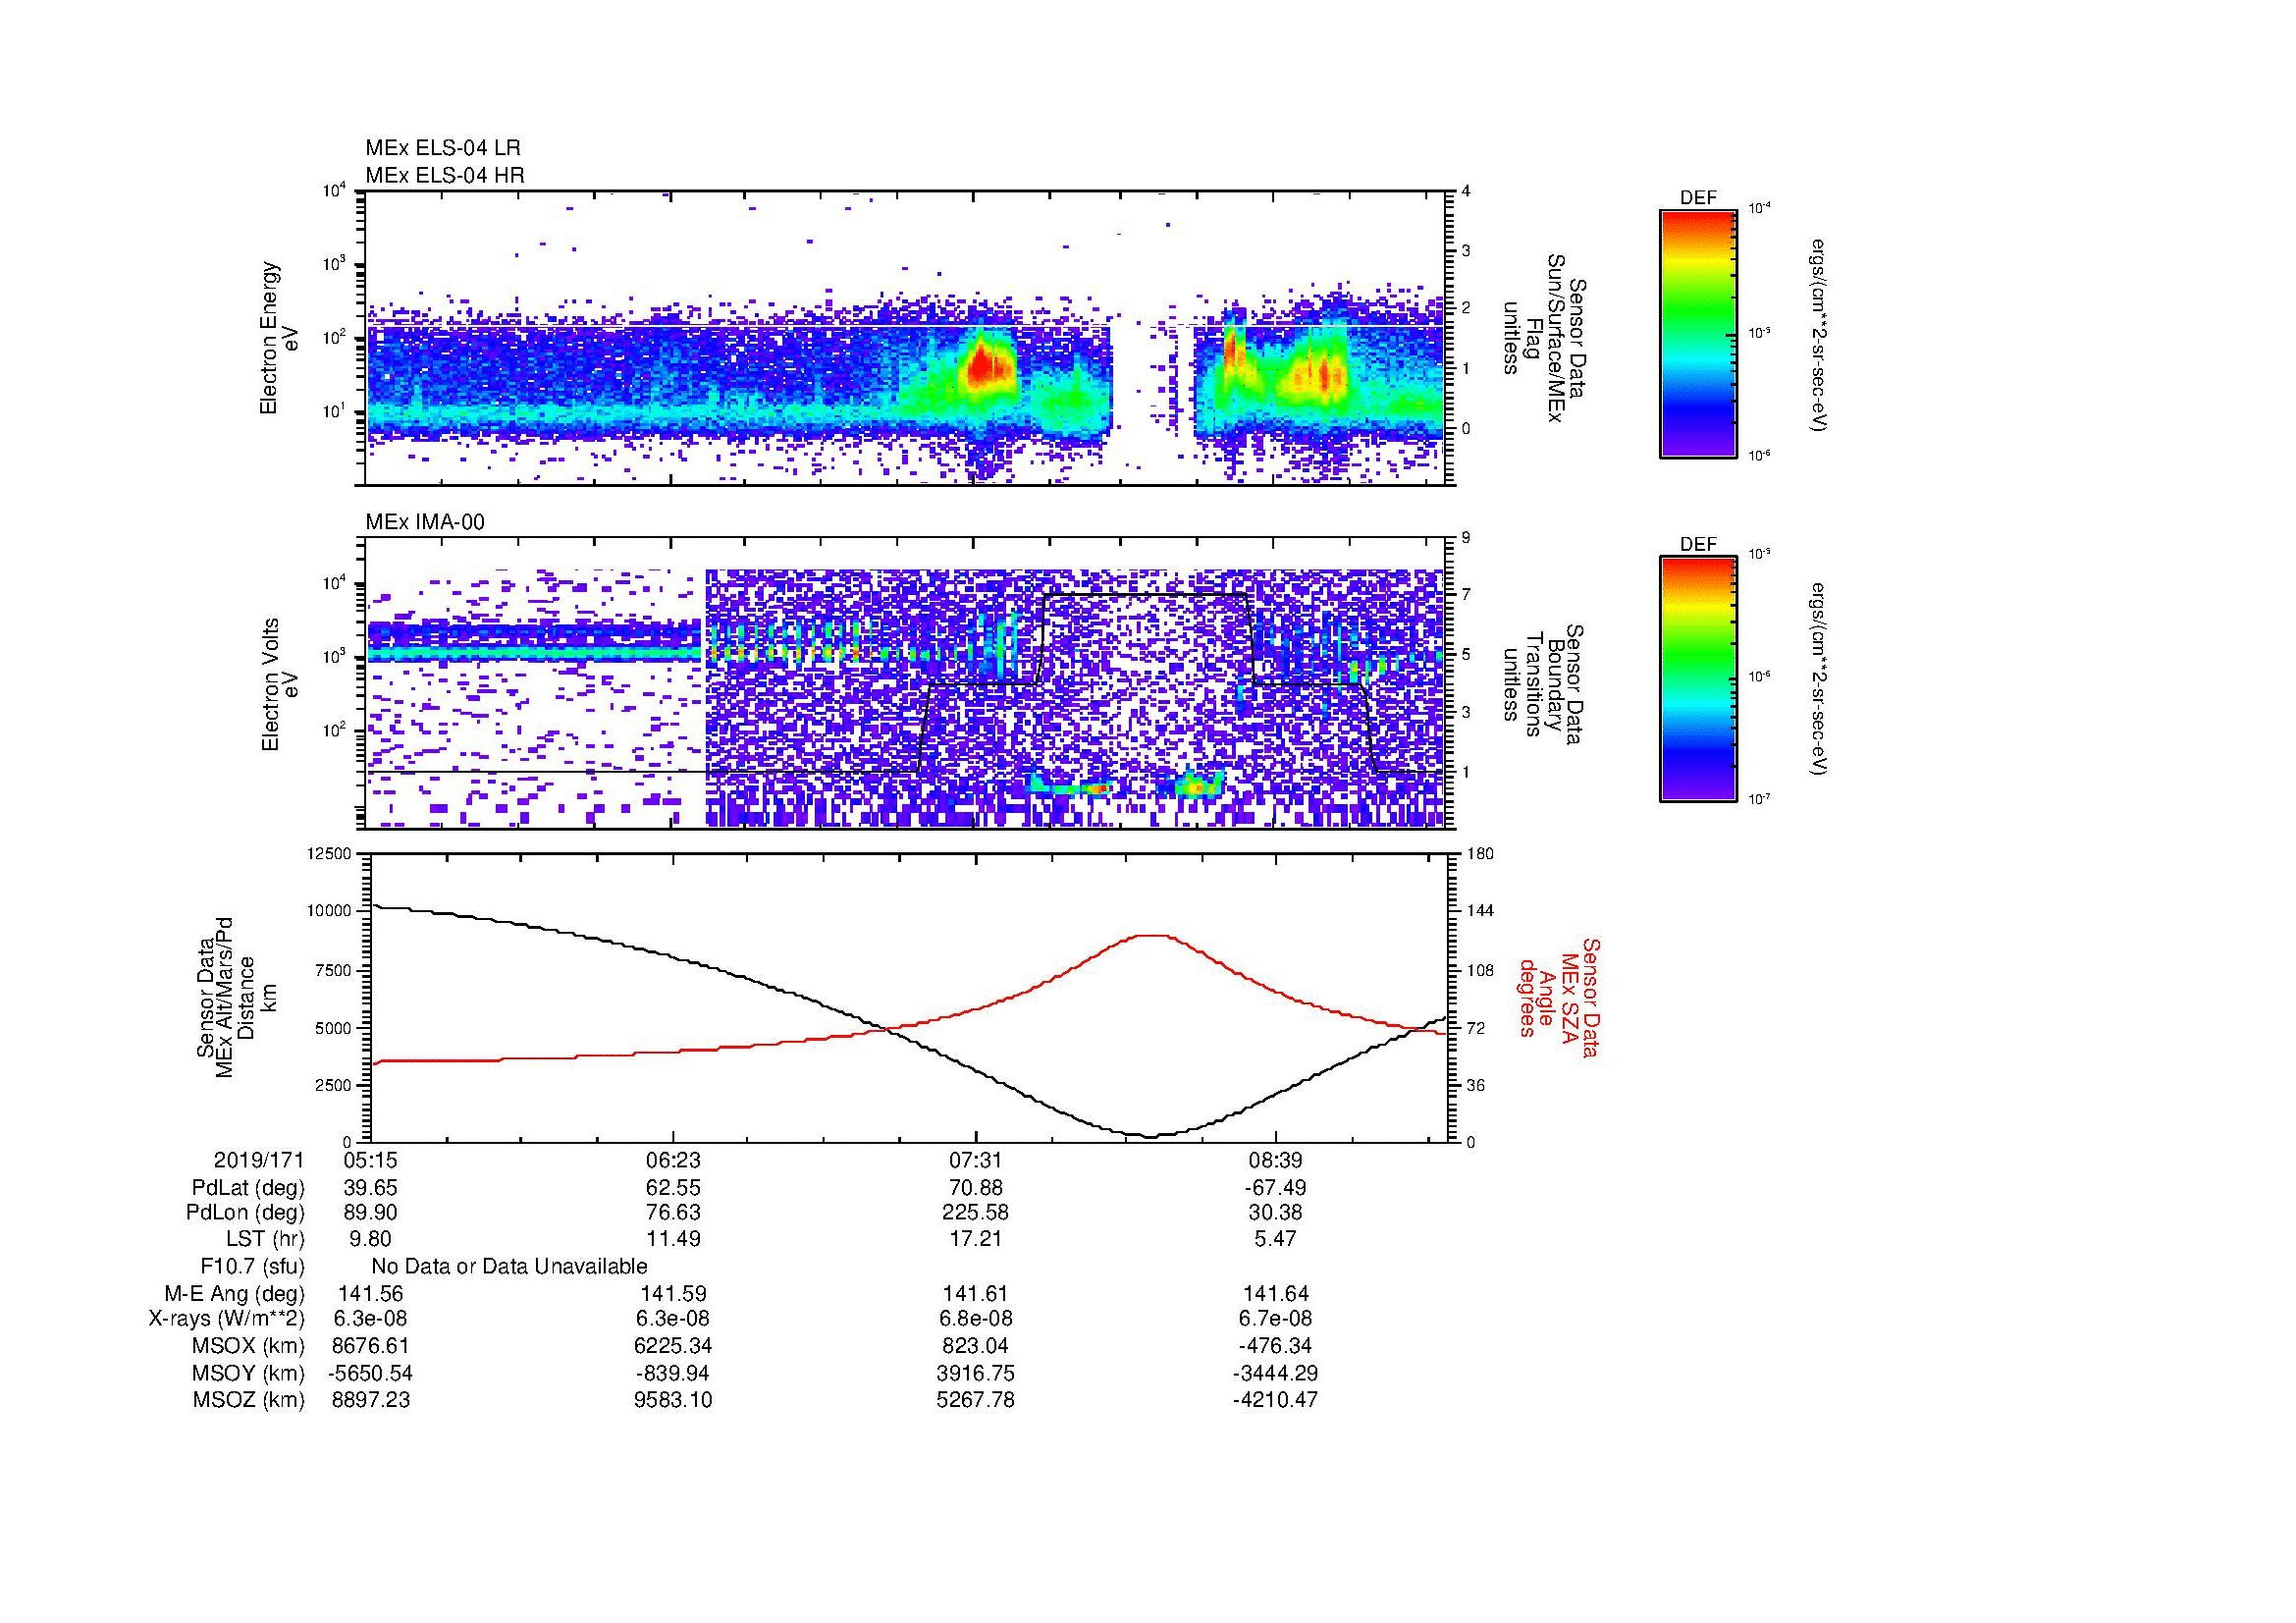Click the PdLat value '39.65'
The width and height of the screenshot is (2296, 1623).
[371, 1188]
